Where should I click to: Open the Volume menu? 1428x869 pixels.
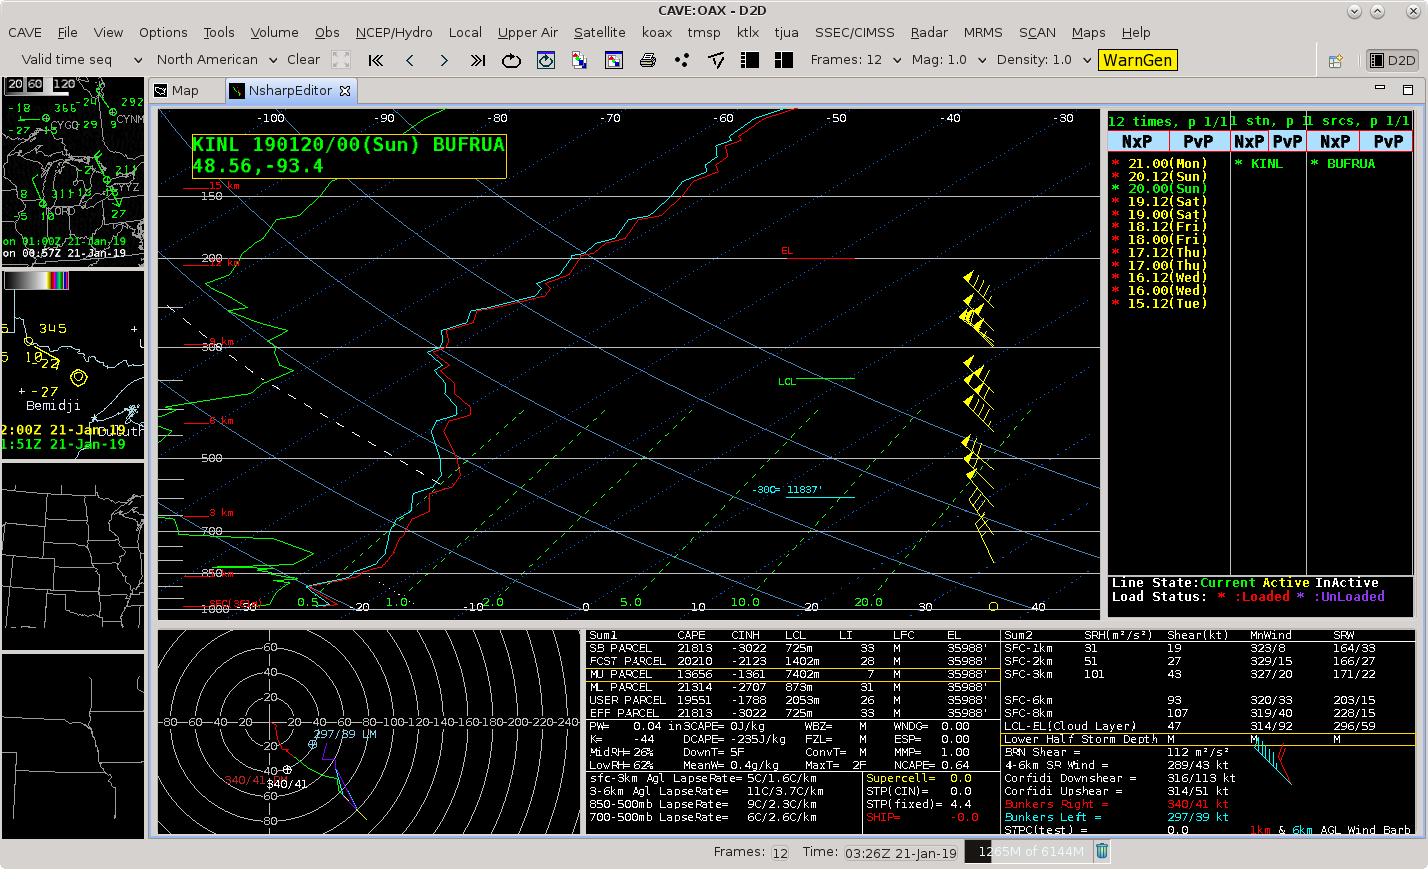pyautogui.click(x=274, y=33)
